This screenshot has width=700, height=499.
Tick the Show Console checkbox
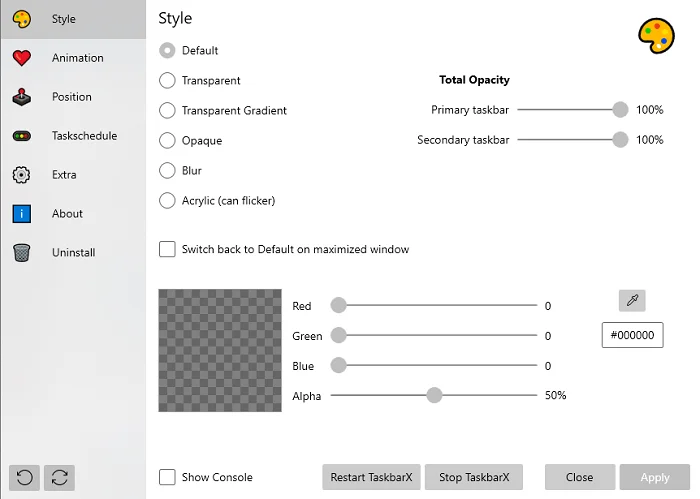(x=167, y=477)
